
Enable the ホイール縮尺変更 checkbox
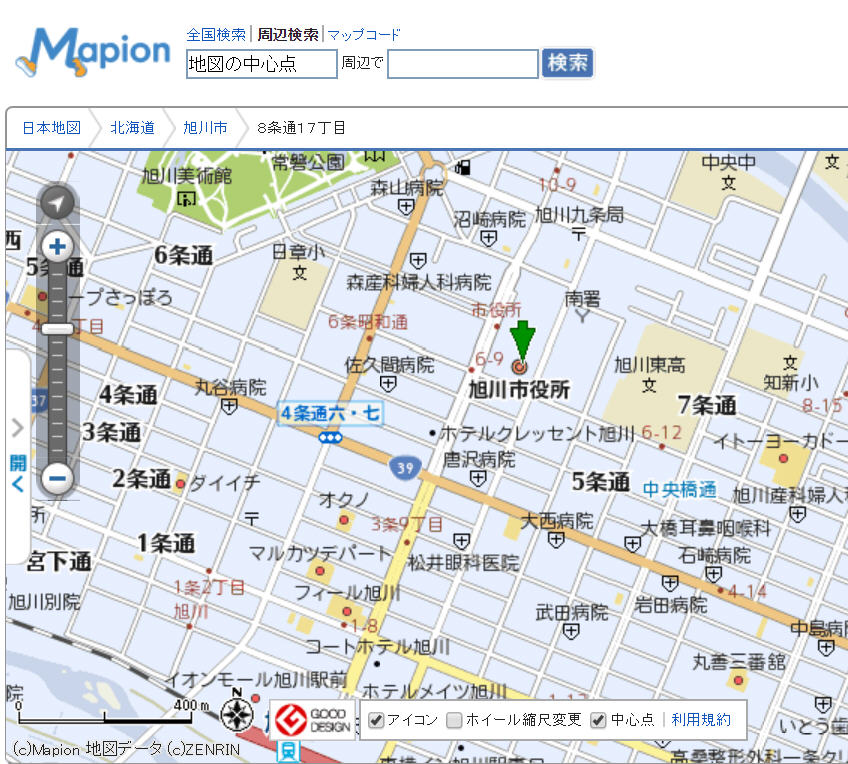pyautogui.click(x=455, y=720)
